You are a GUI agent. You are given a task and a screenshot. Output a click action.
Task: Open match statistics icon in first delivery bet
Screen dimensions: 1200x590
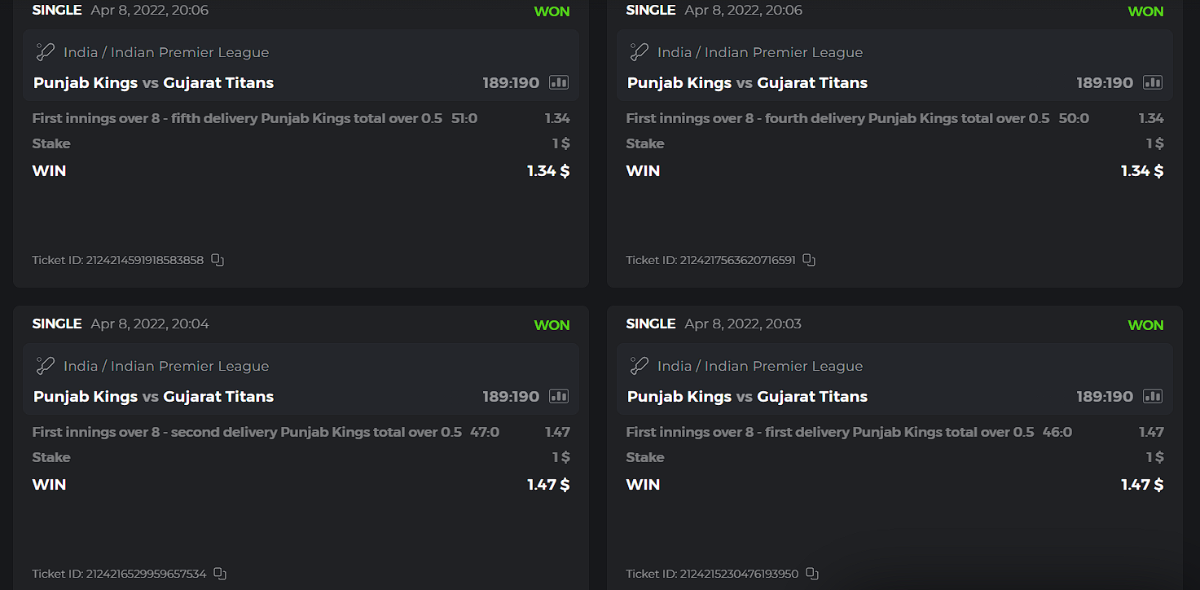(1153, 397)
